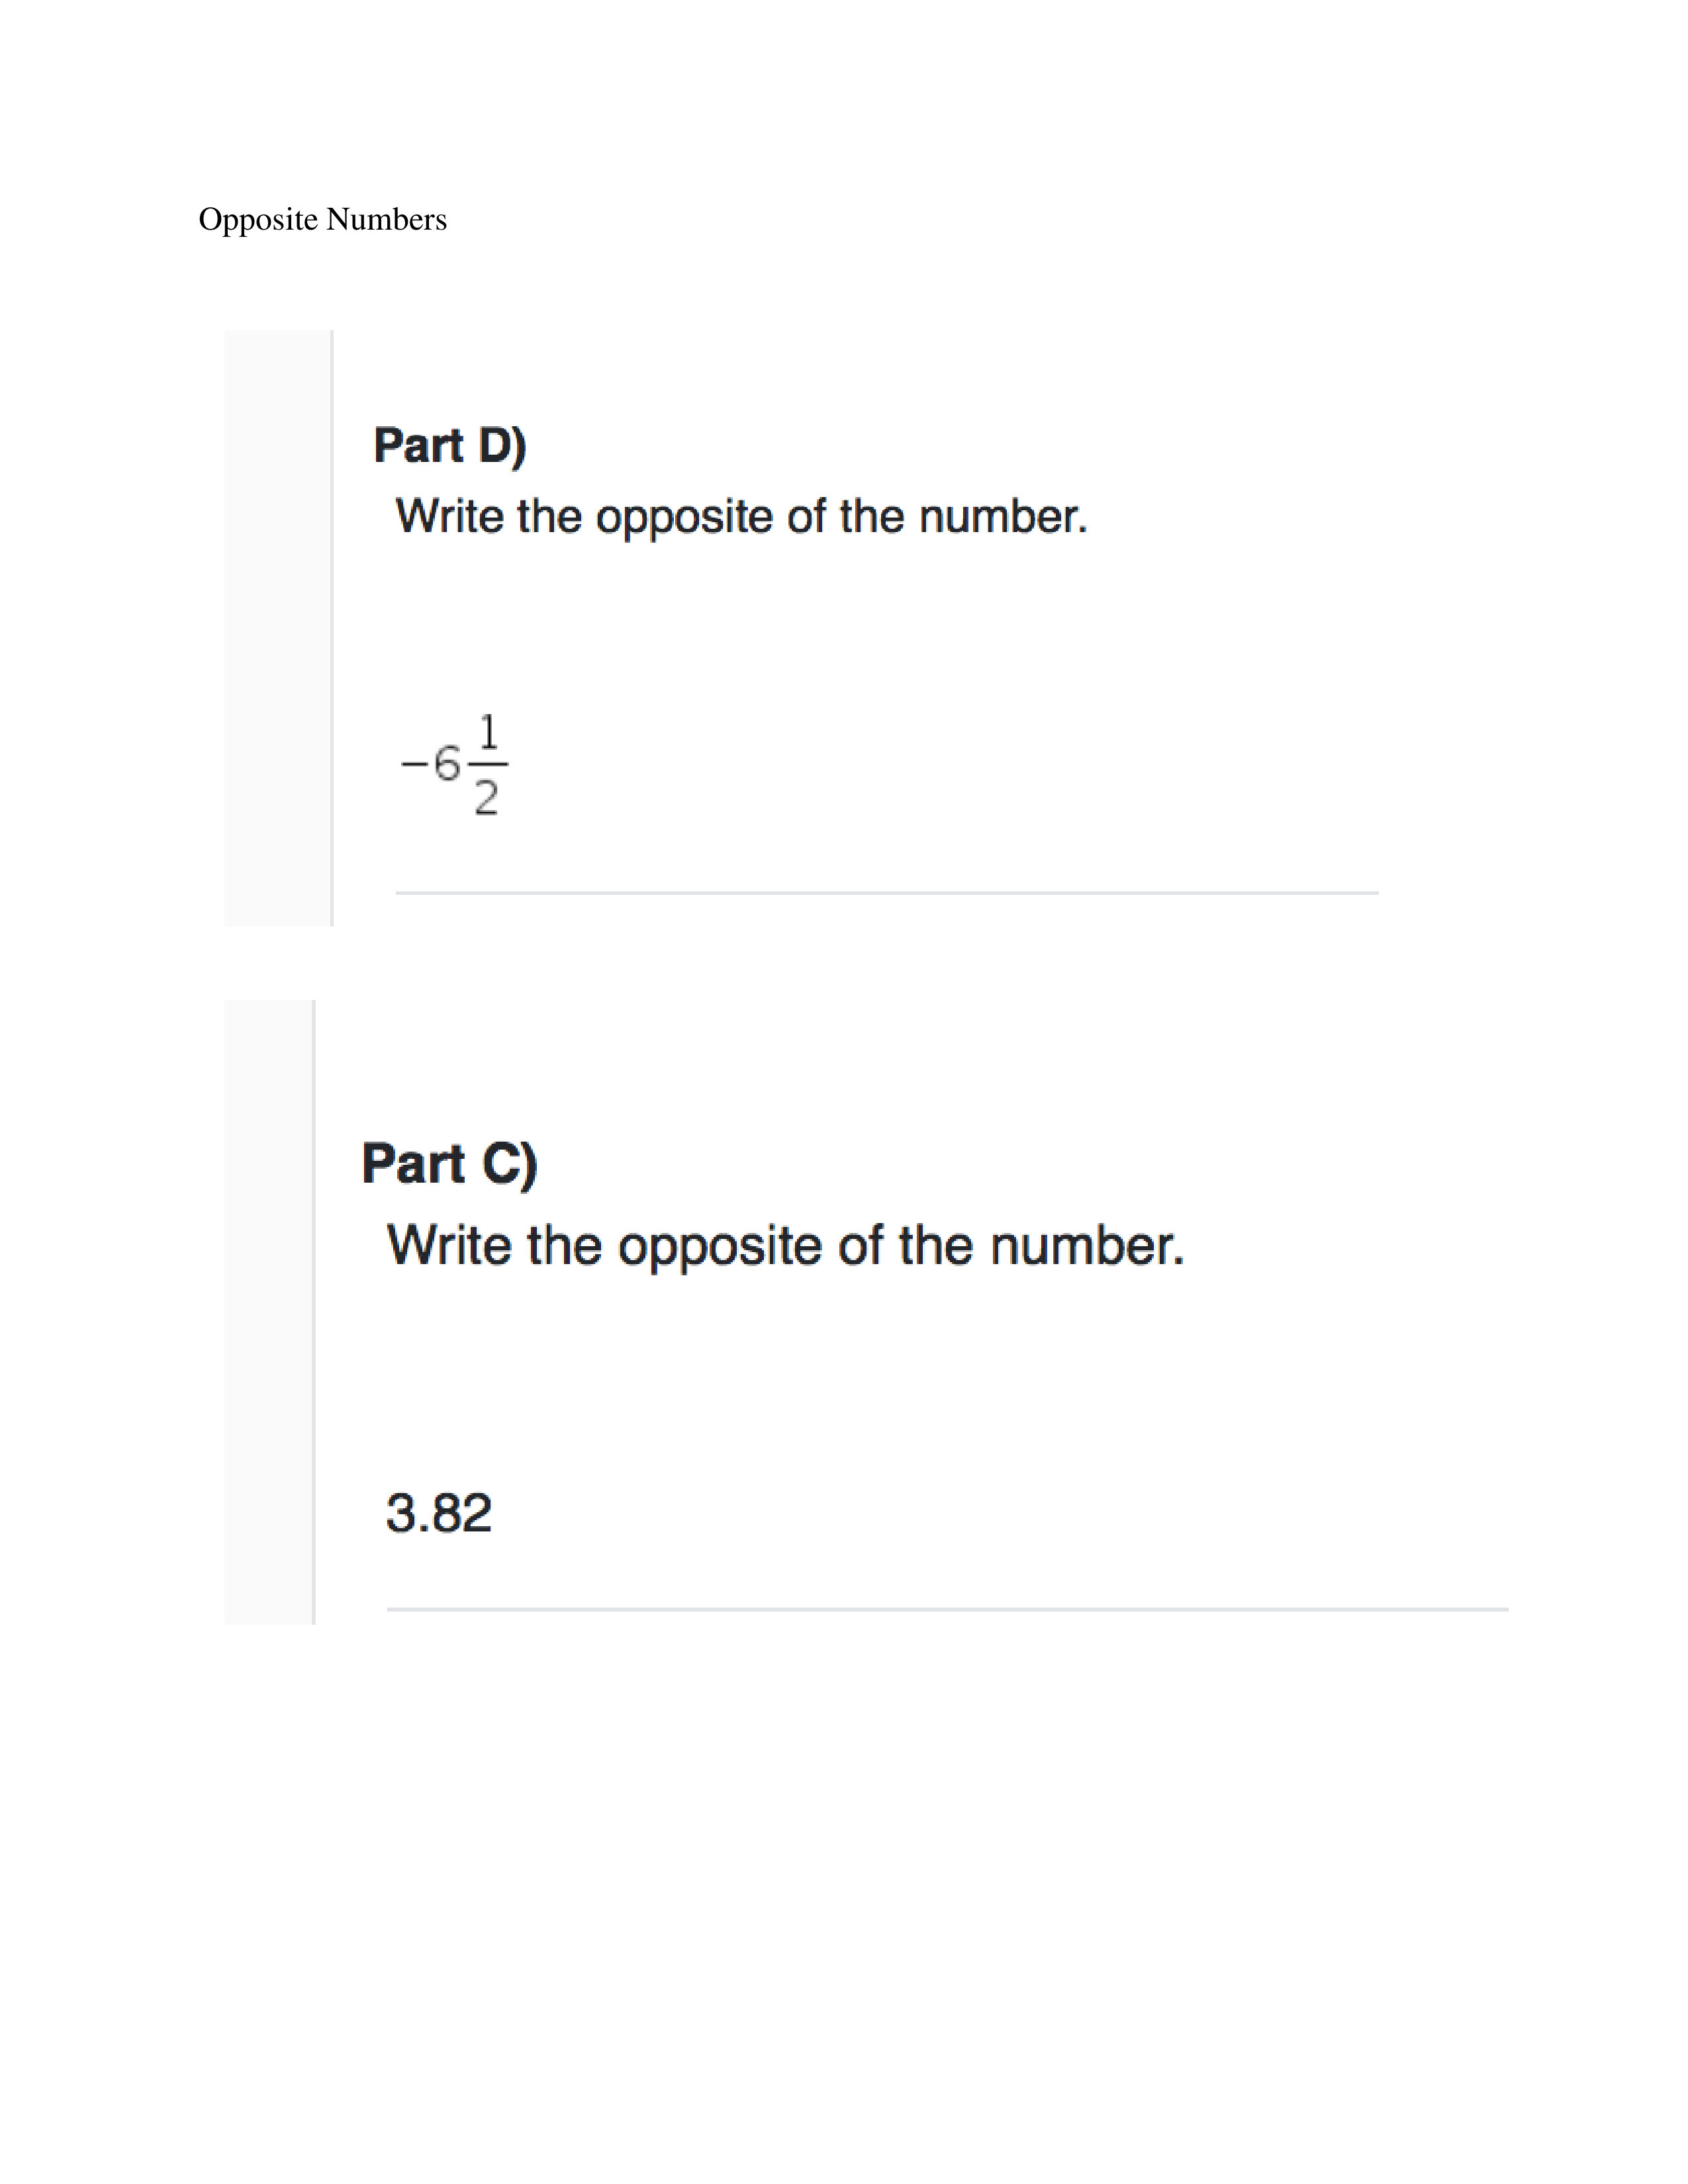Screen dimensions: 1688x2184
Task: Click the word "number." in Part D instruction
Action: coord(1003,517)
